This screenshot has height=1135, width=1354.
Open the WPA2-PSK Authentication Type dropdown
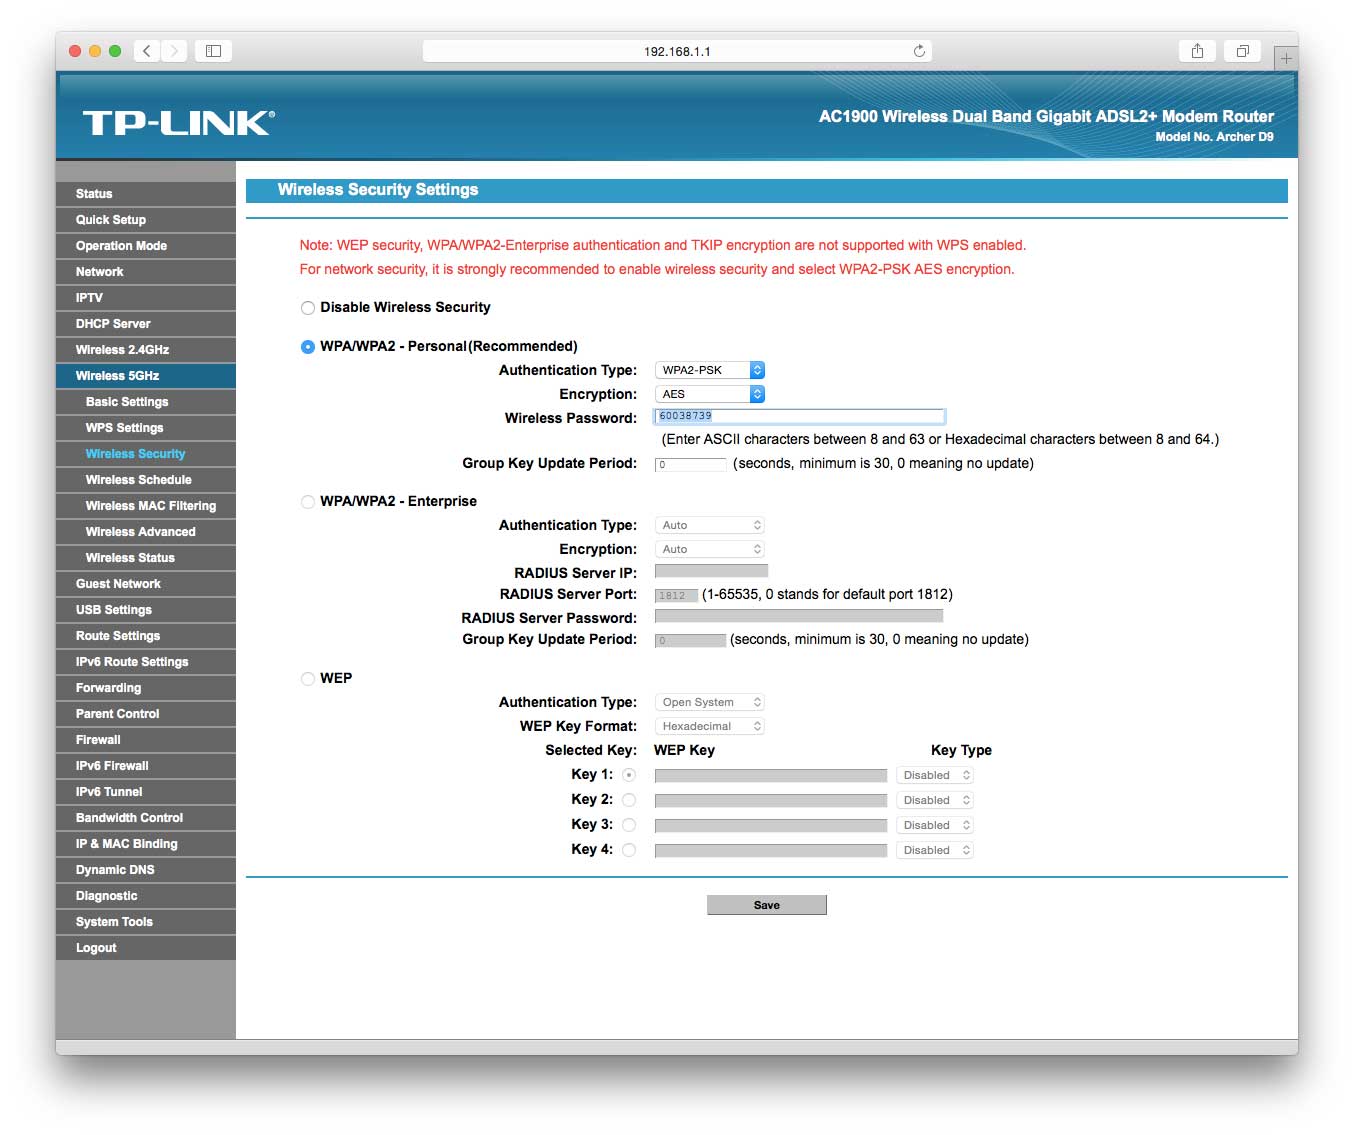pos(709,370)
